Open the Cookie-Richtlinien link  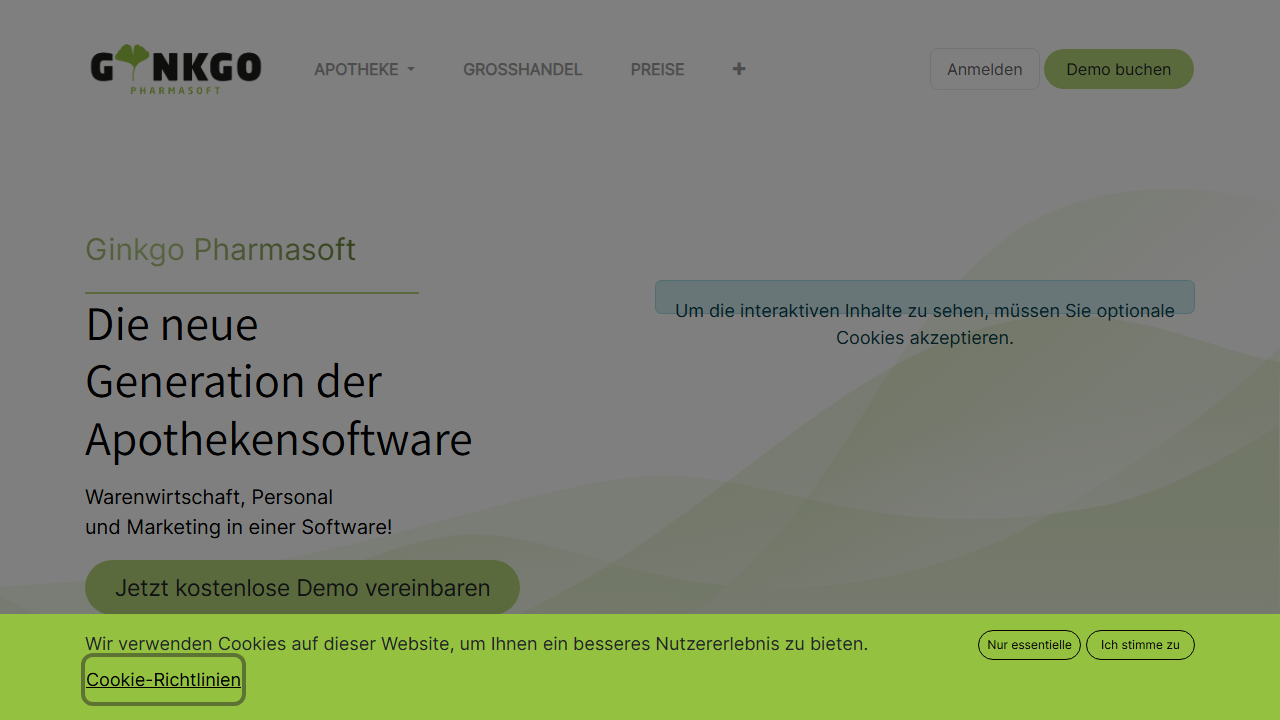click(163, 680)
